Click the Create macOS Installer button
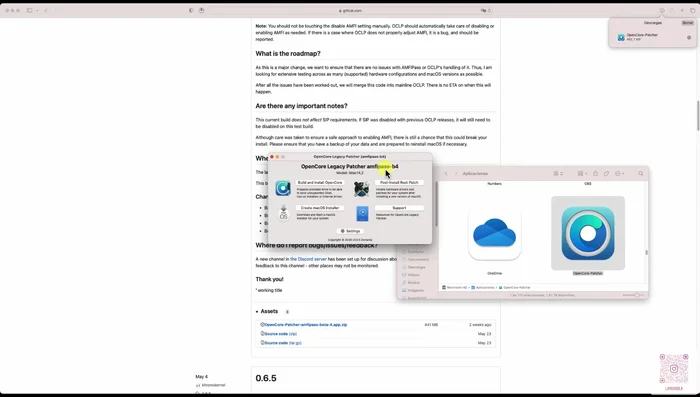The height and width of the screenshot is (397, 700). click(320, 208)
